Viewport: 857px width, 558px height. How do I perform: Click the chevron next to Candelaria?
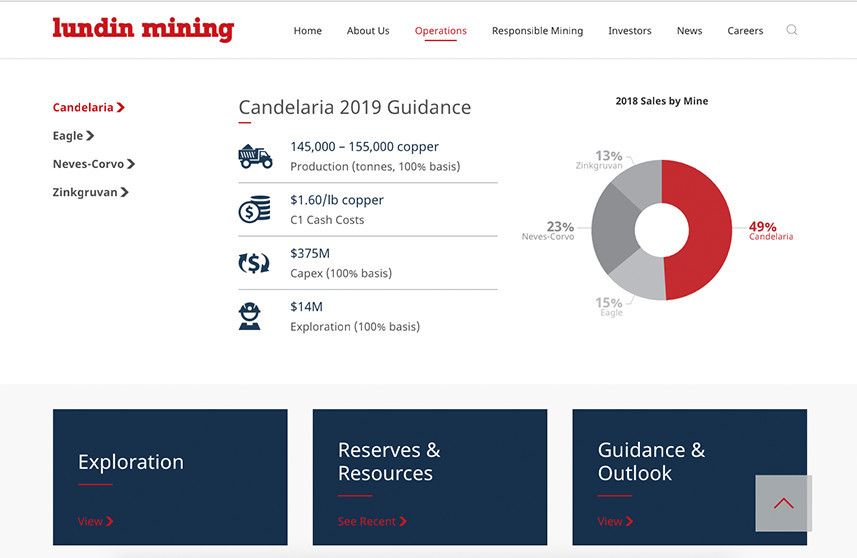tap(121, 108)
